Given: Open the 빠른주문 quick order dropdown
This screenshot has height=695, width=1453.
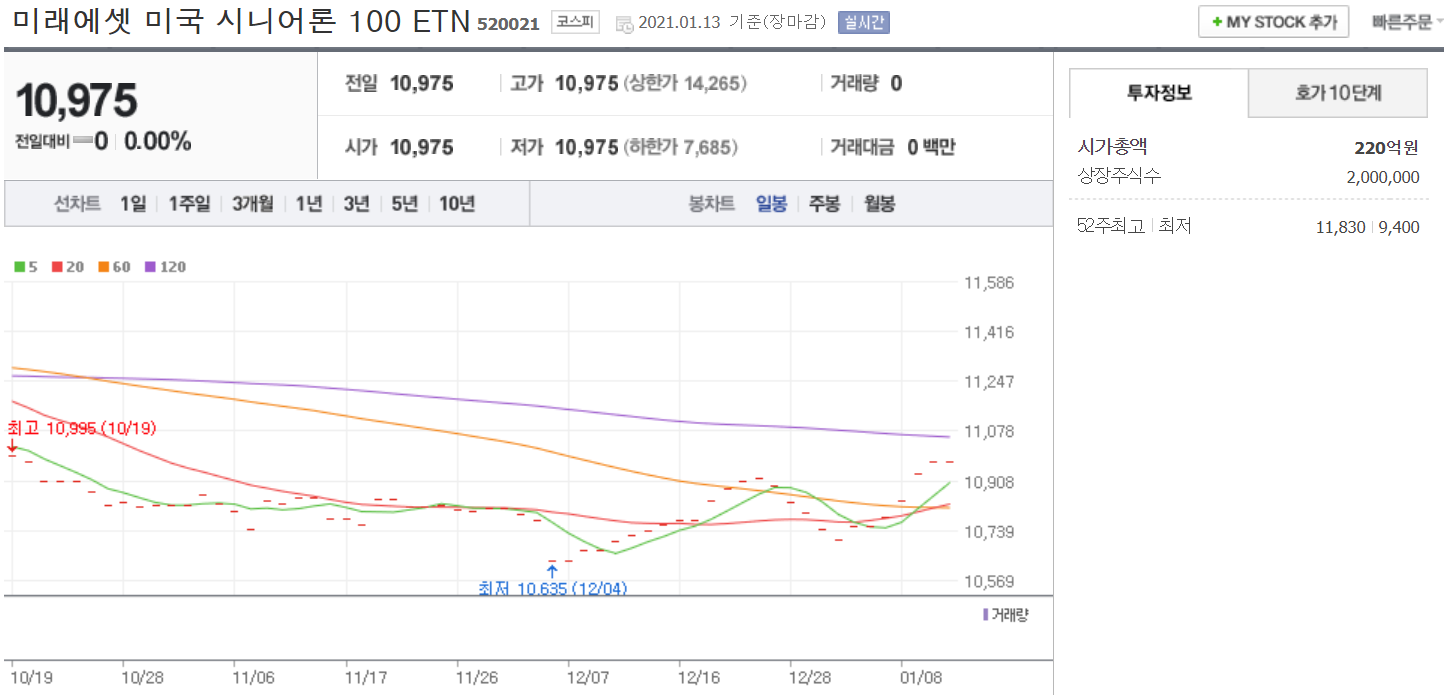Looking at the screenshot, I should coord(1408,22).
